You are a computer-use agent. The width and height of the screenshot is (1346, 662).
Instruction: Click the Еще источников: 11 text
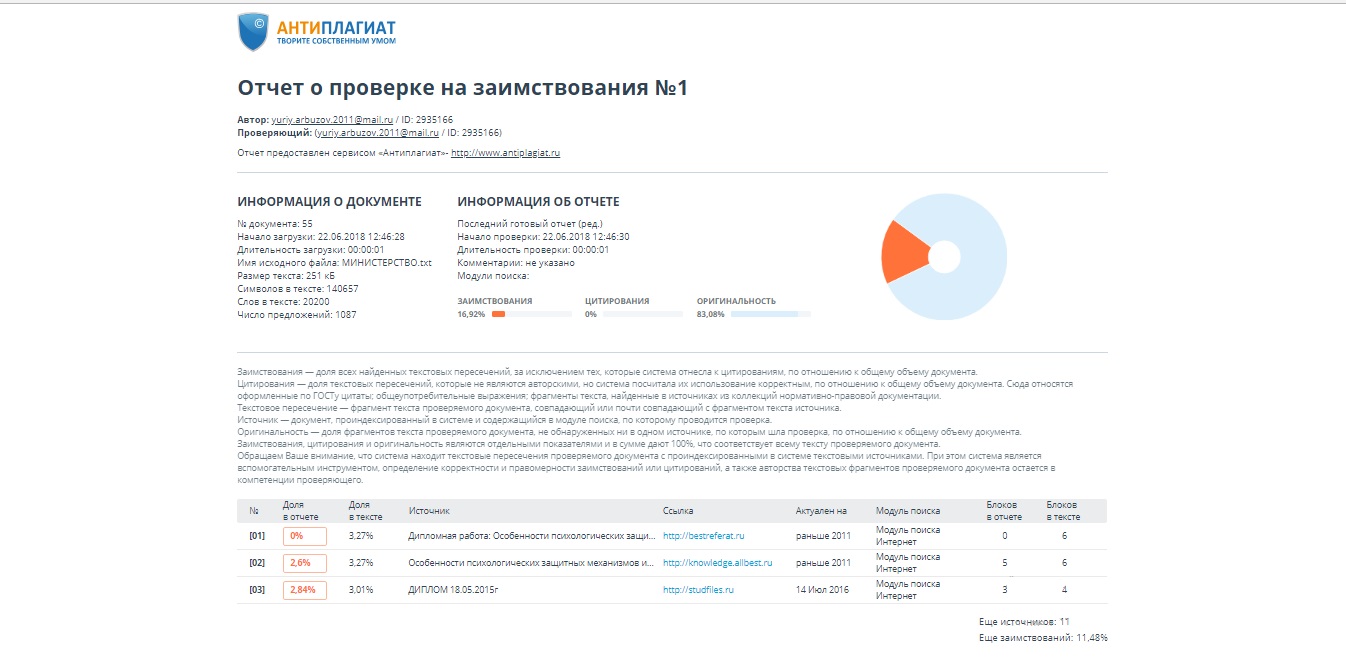[1024, 622]
